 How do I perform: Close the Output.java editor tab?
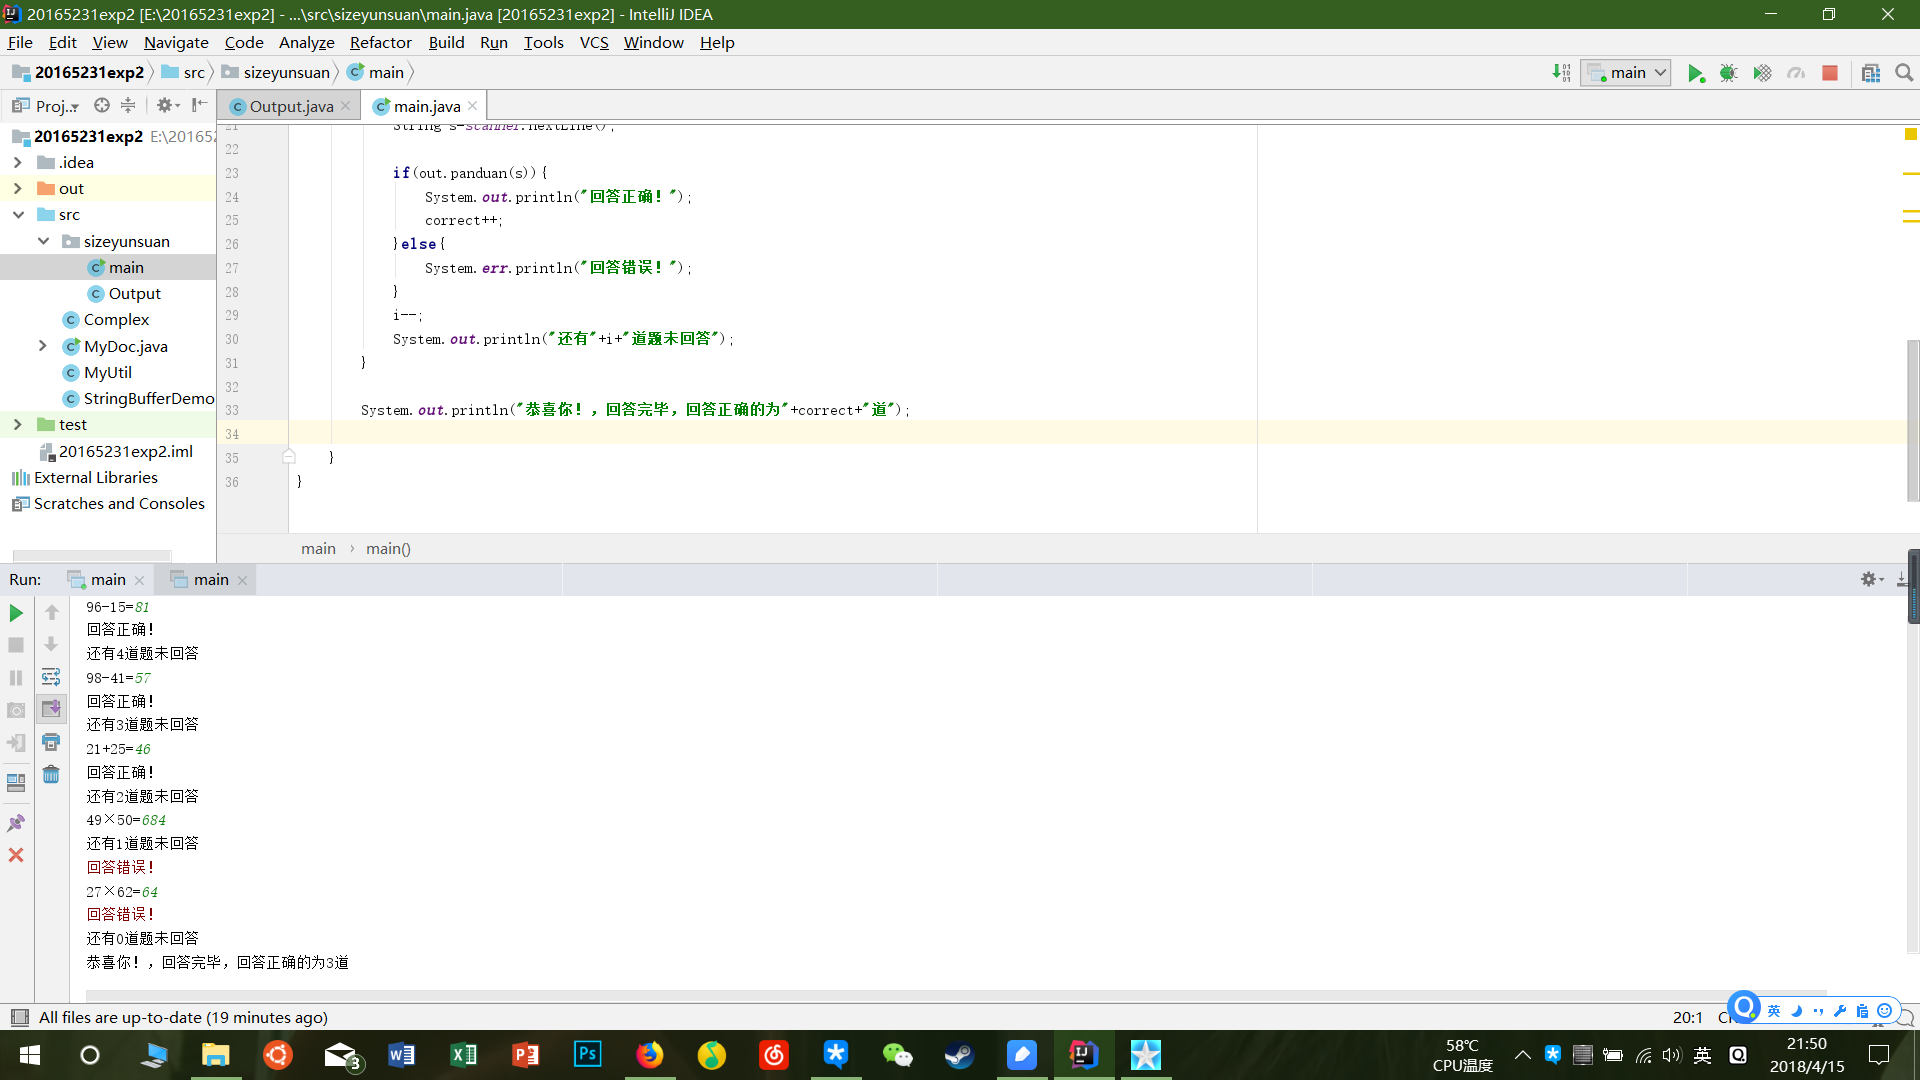pyautogui.click(x=345, y=106)
